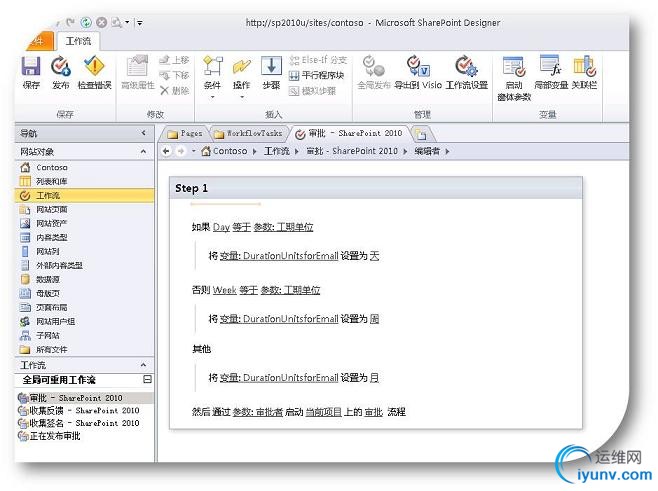This screenshot has height=491, width=658.
Task: Open 局部变量 local variables
Action: (x=551, y=72)
